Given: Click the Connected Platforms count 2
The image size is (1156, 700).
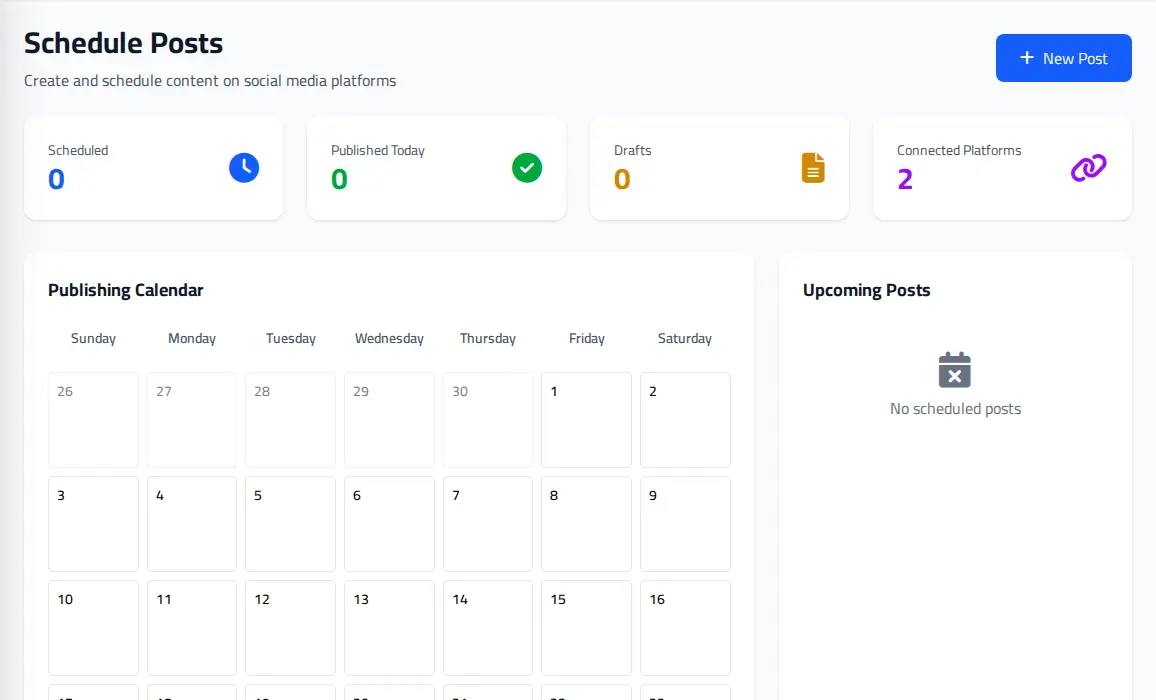Looking at the screenshot, I should tap(905, 179).
